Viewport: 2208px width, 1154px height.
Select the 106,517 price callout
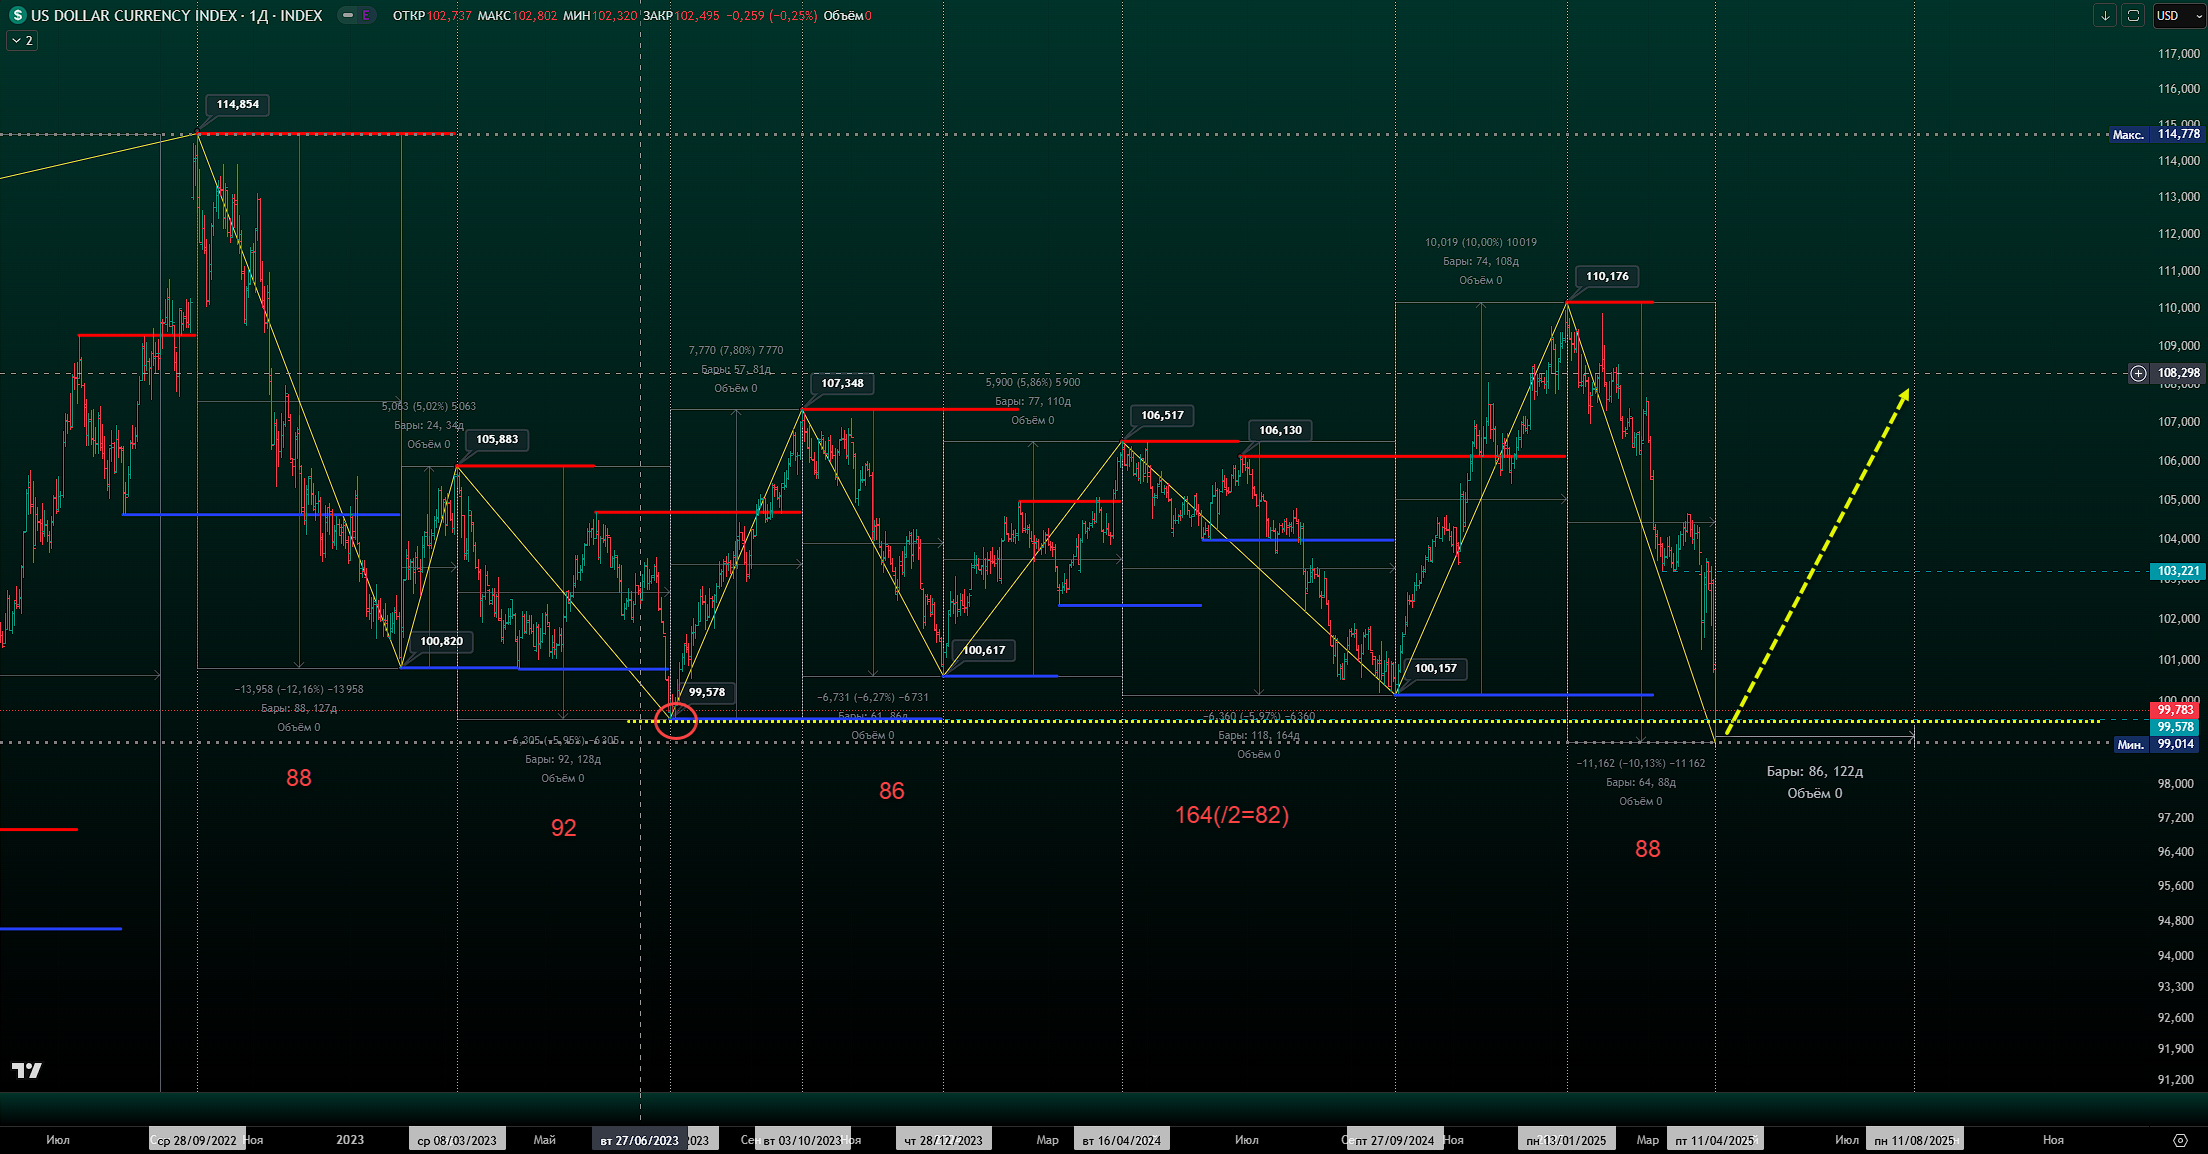point(1162,415)
